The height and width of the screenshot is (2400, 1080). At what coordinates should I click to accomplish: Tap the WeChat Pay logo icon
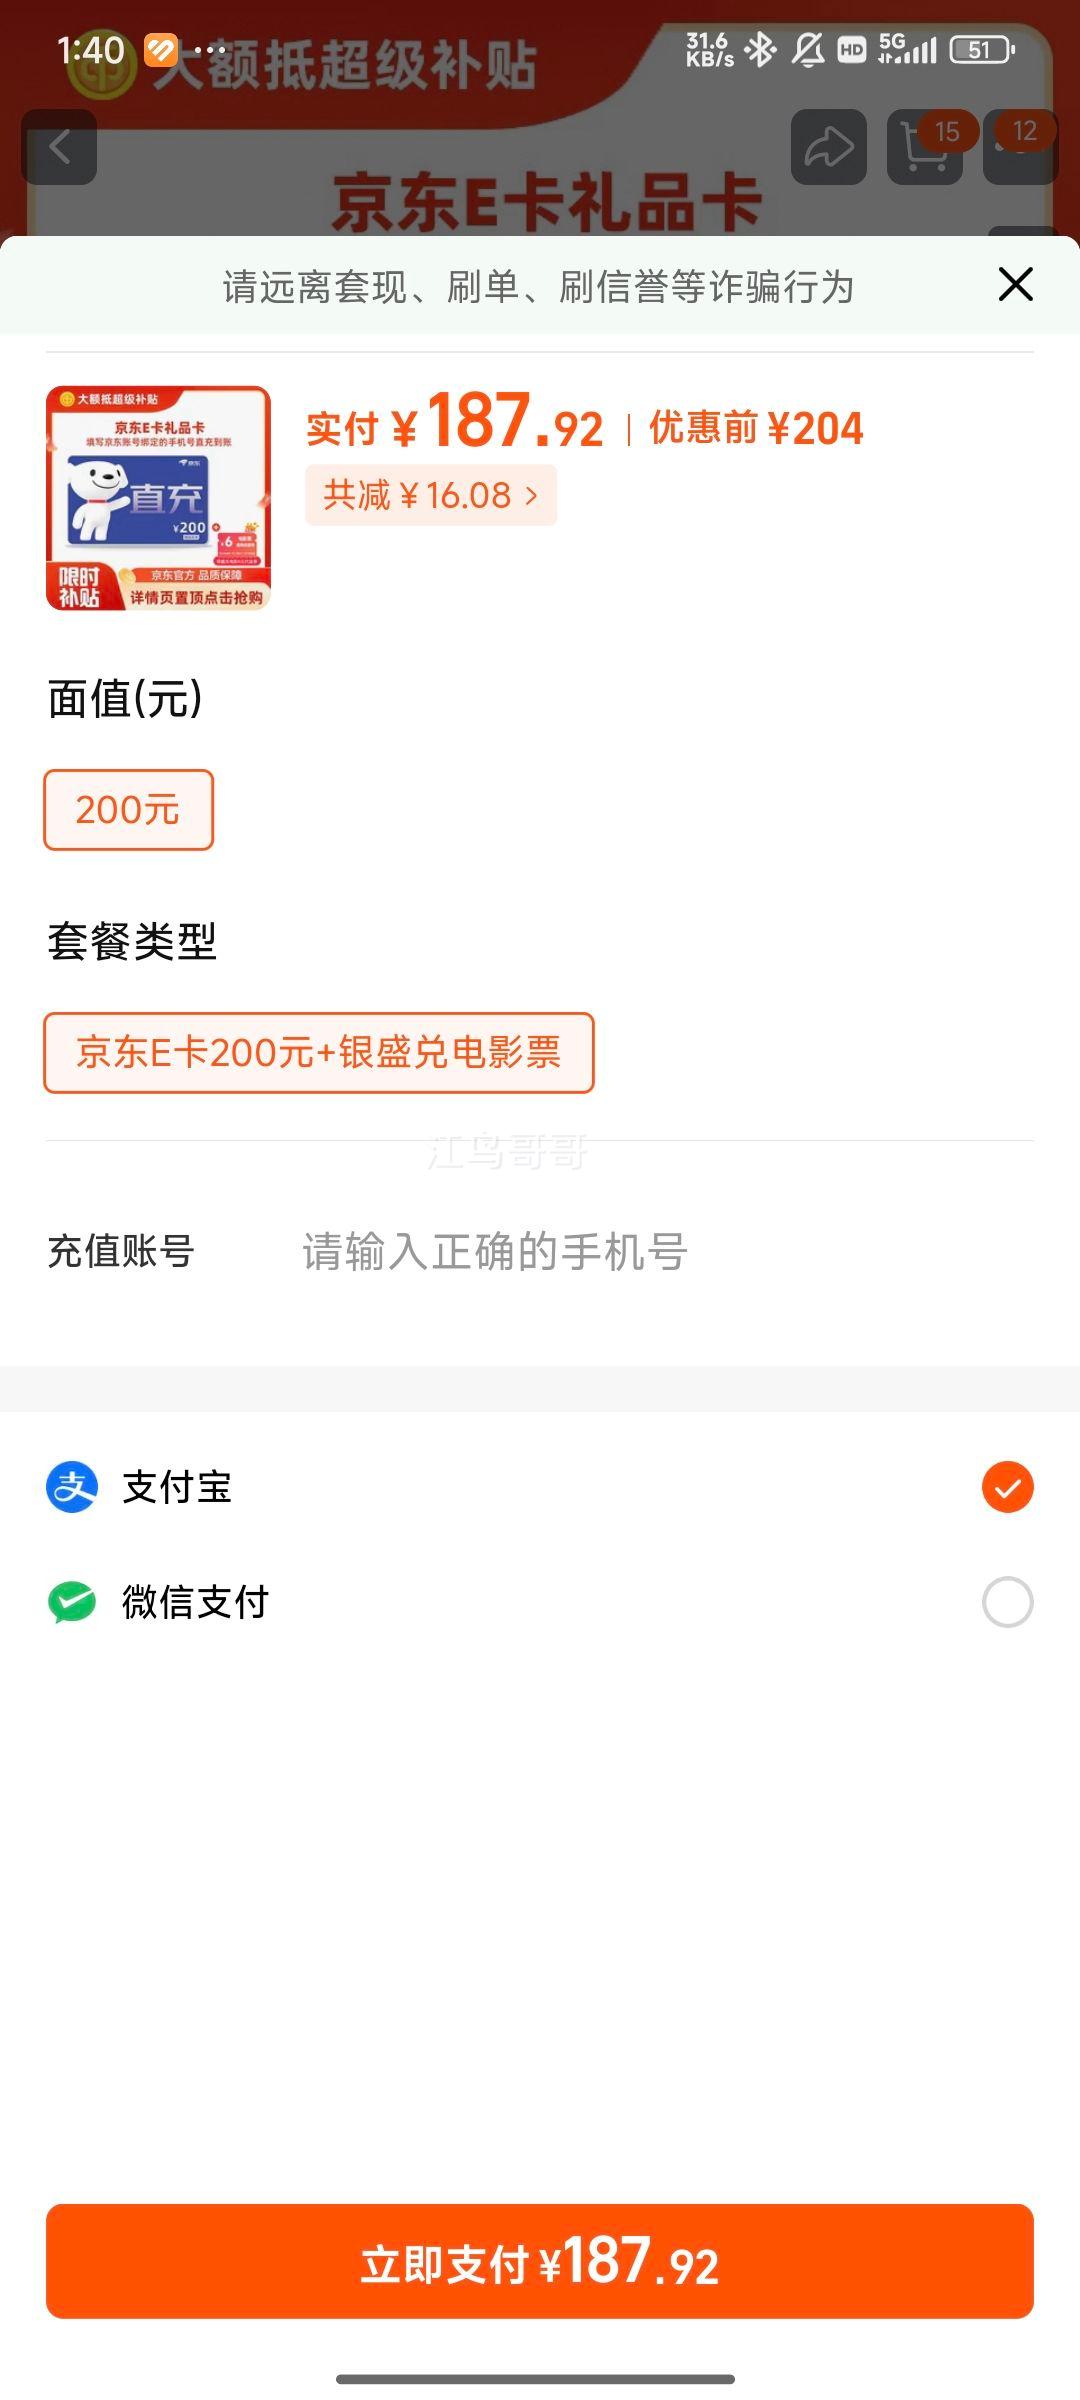(x=72, y=1602)
